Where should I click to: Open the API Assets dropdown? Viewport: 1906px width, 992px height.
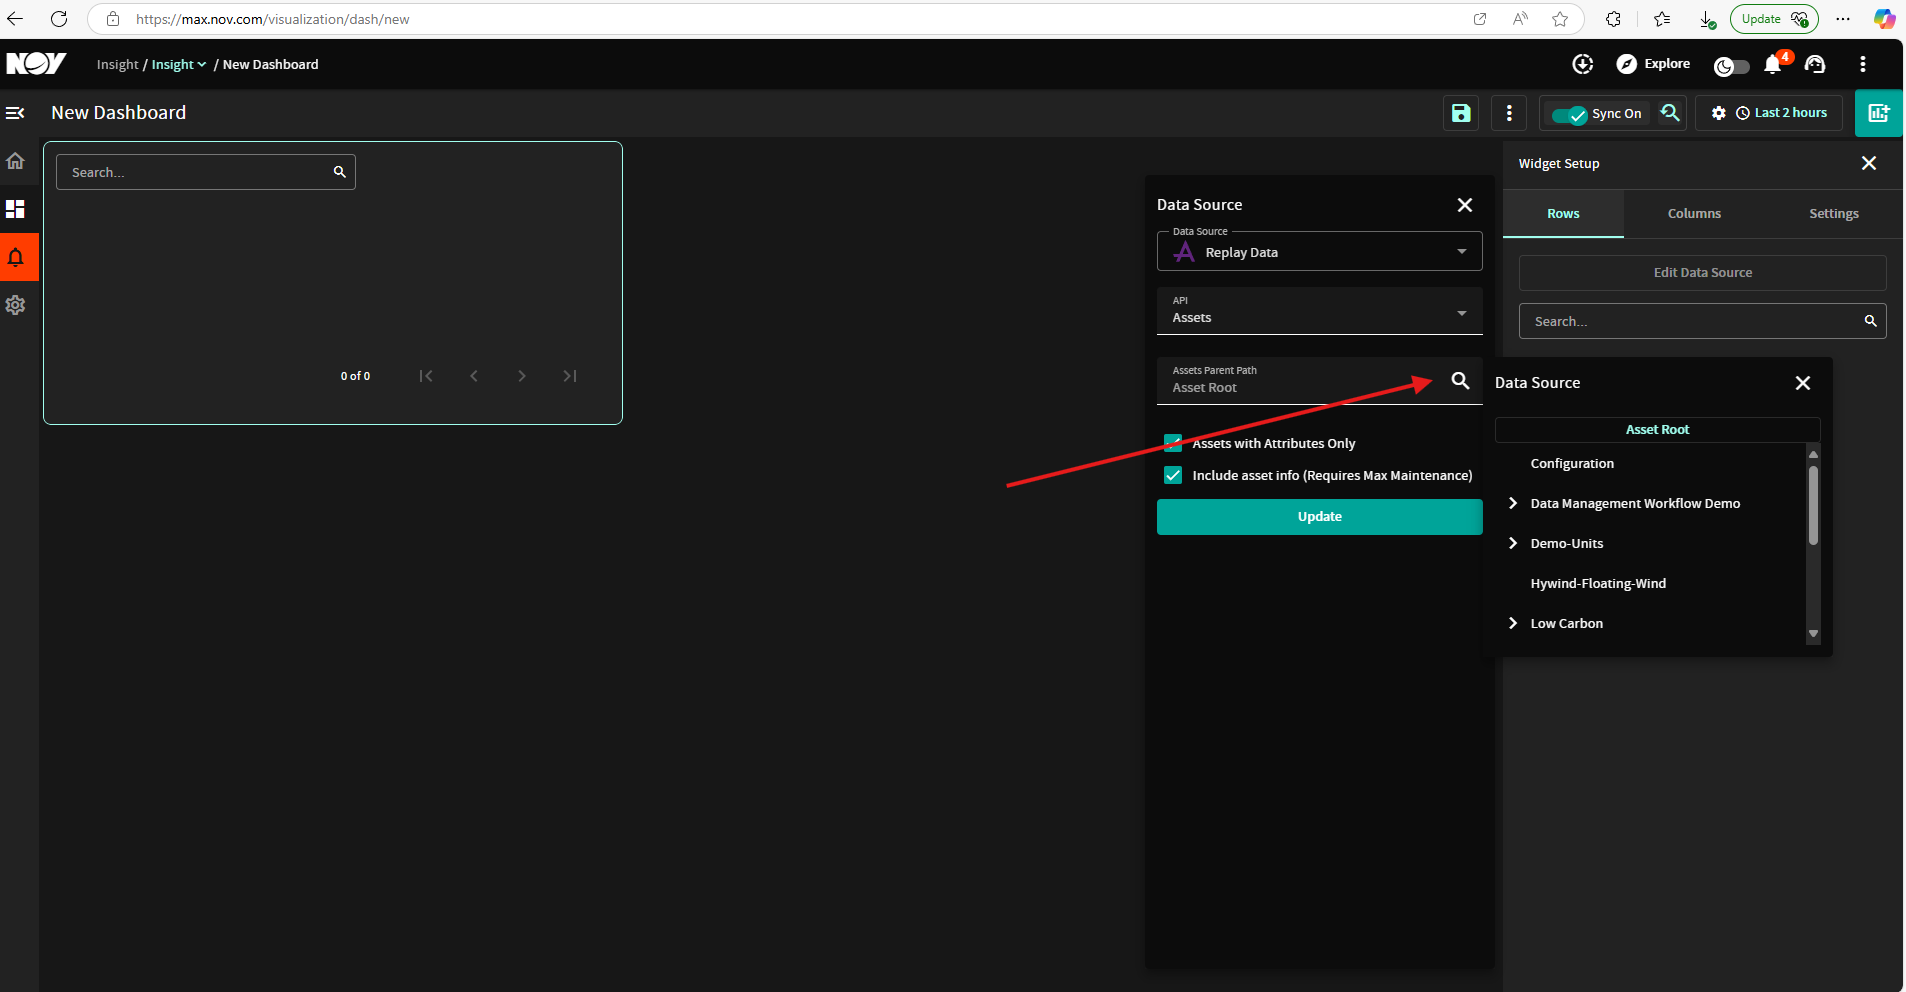[1319, 311]
